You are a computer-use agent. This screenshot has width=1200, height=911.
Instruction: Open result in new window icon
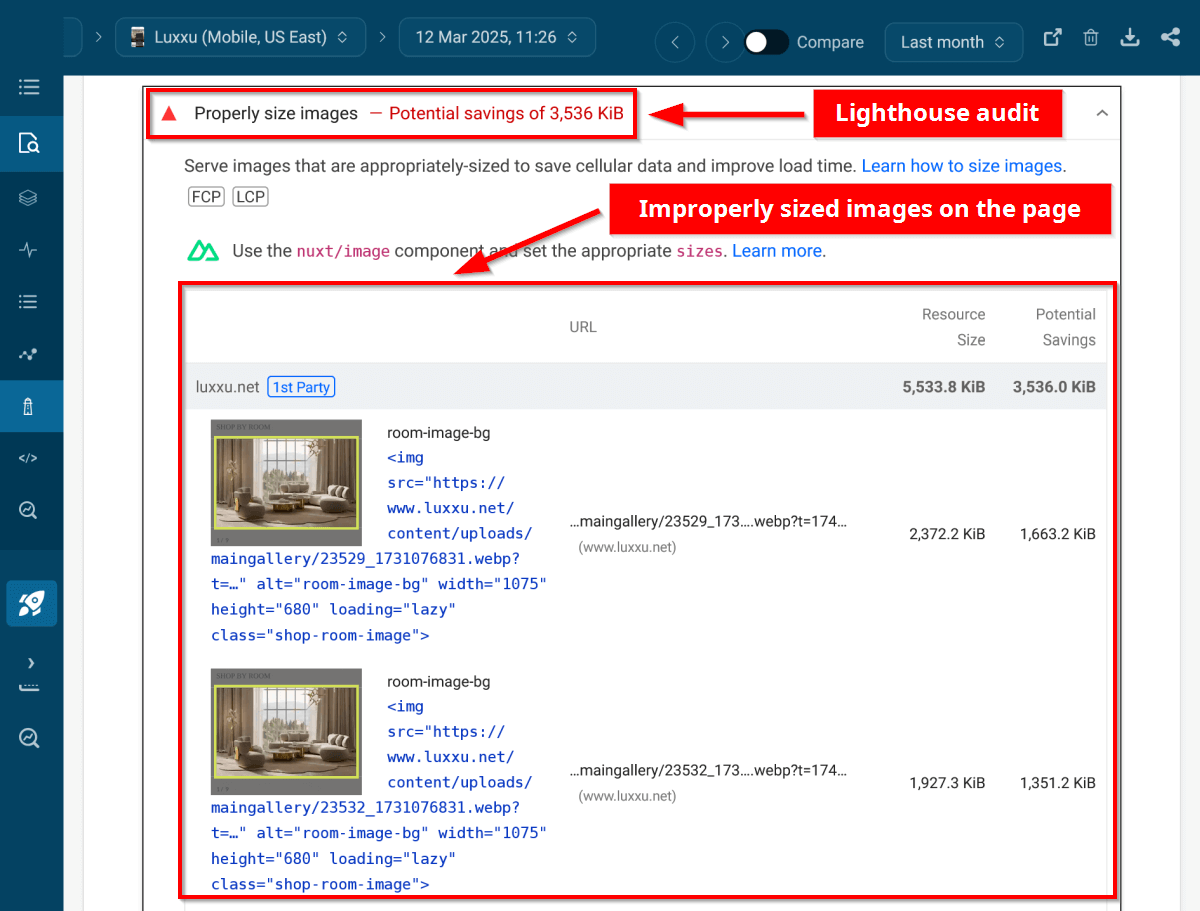(x=1052, y=38)
